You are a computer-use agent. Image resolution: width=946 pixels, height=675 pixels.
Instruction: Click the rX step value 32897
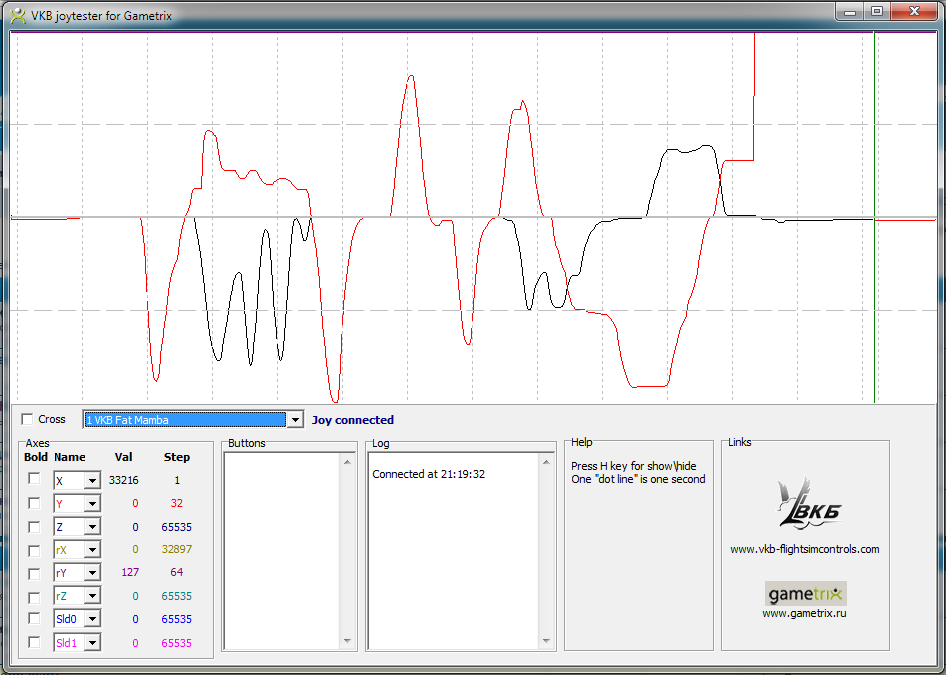coord(177,550)
